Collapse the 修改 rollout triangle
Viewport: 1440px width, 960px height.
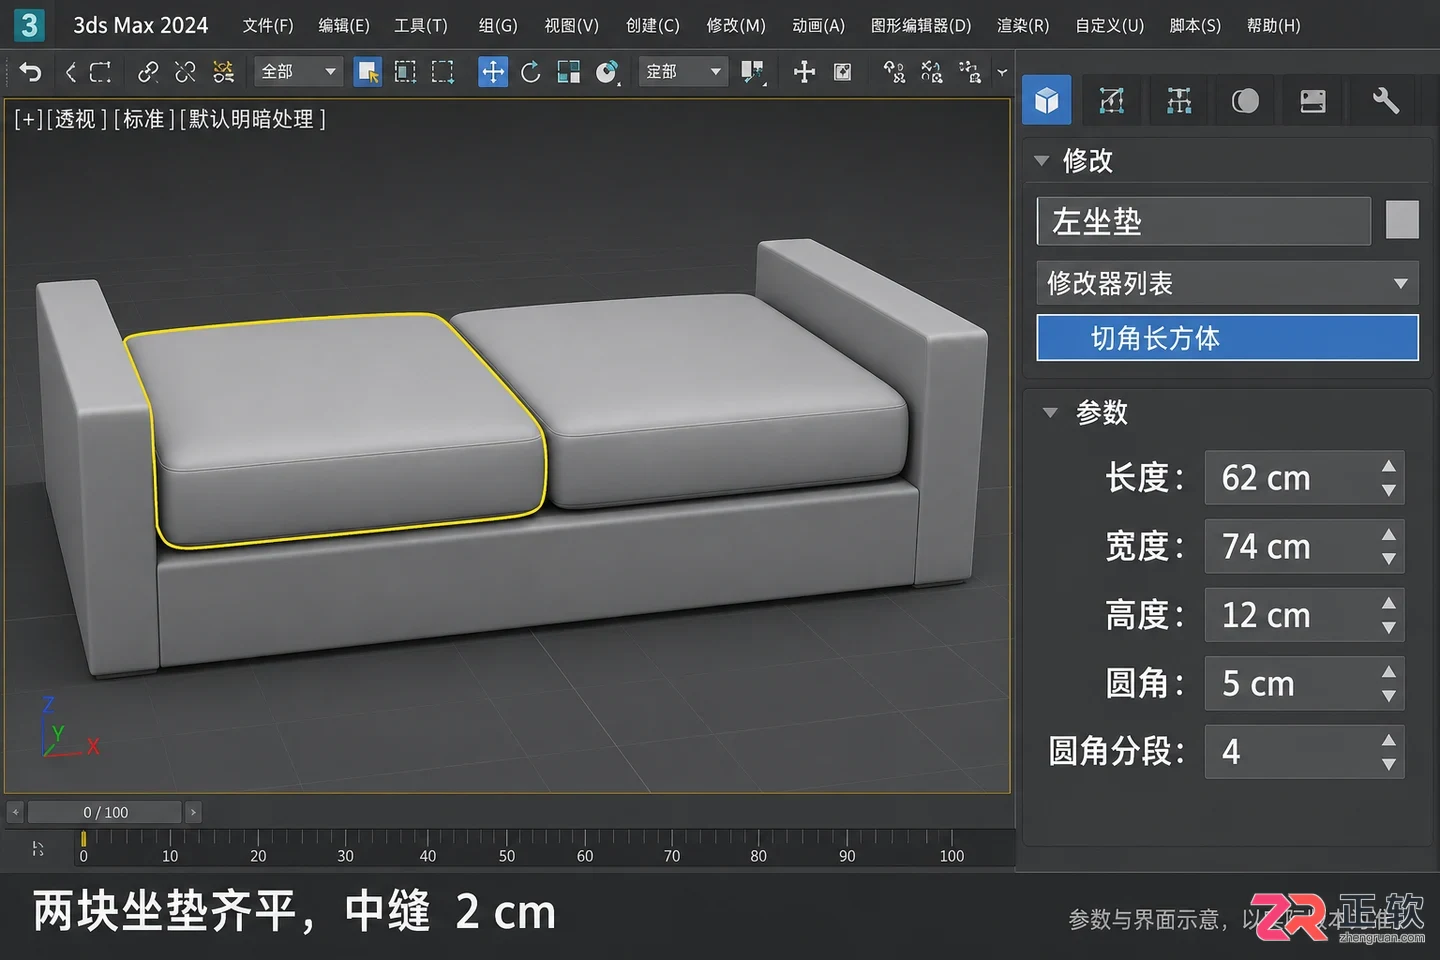tap(1042, 161)
